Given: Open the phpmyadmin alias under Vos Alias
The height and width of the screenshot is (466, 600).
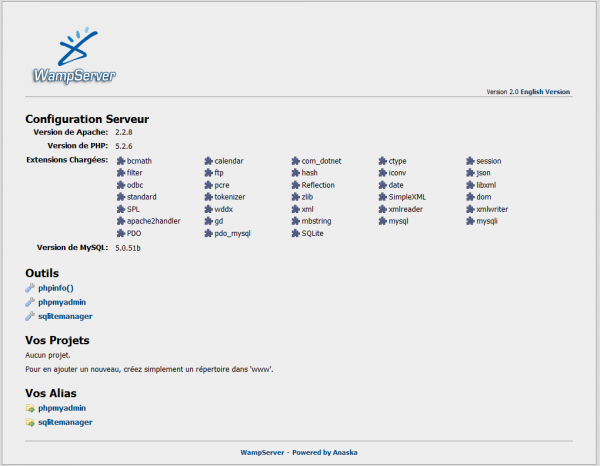Looking at the screenshot, I should [62, 408].
